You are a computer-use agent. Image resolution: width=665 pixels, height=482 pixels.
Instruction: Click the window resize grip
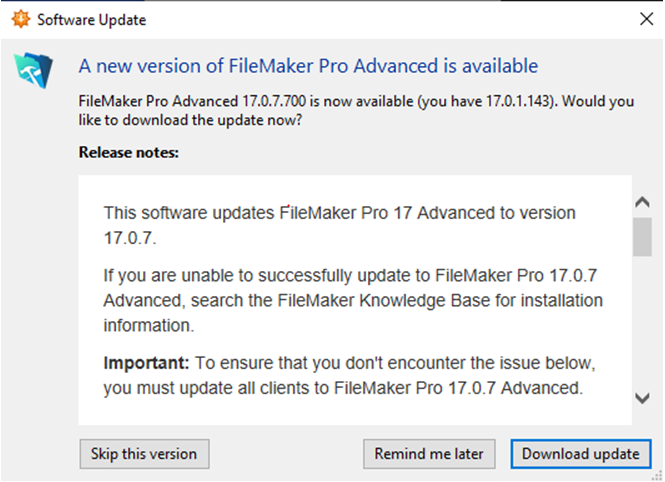[x=659, y=476]
